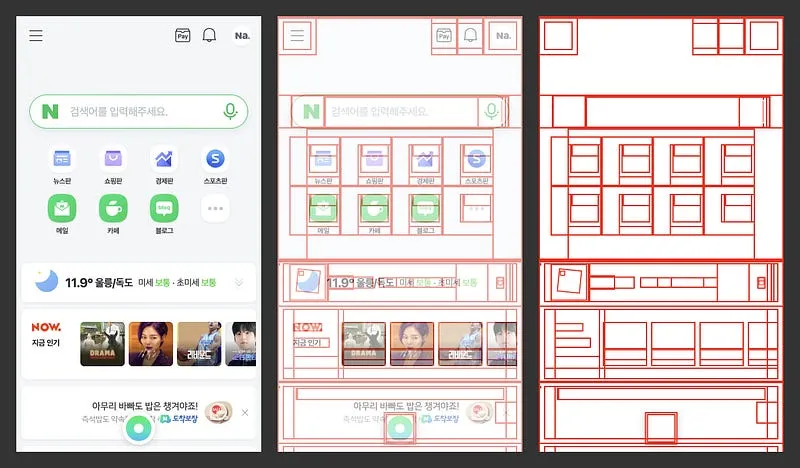
Task: Focus the search field in the red-outlined overlay screen
Action: (x=402, y=111)
